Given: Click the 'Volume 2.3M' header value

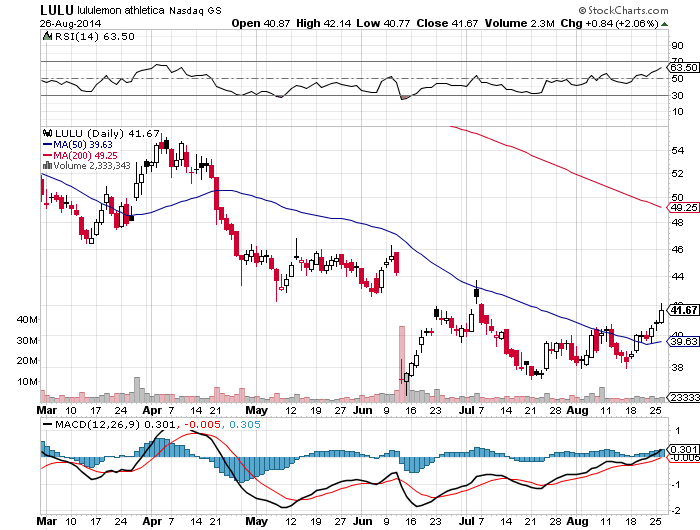Looking at the screenshot, I should click(520, 23).
